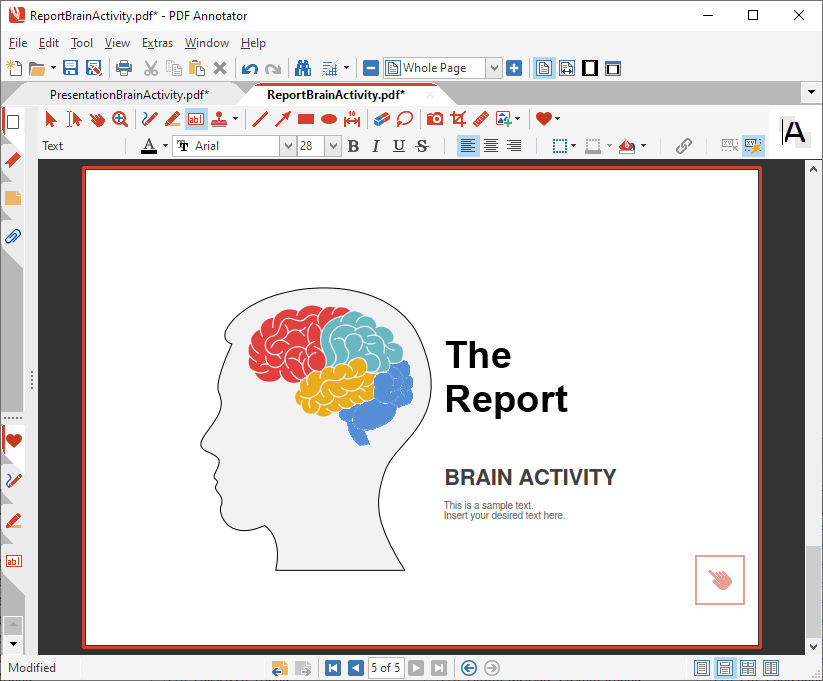Screen dimensions: 823x681
Task: Open the Arial font name dropdown
Action: pos(288,146)
